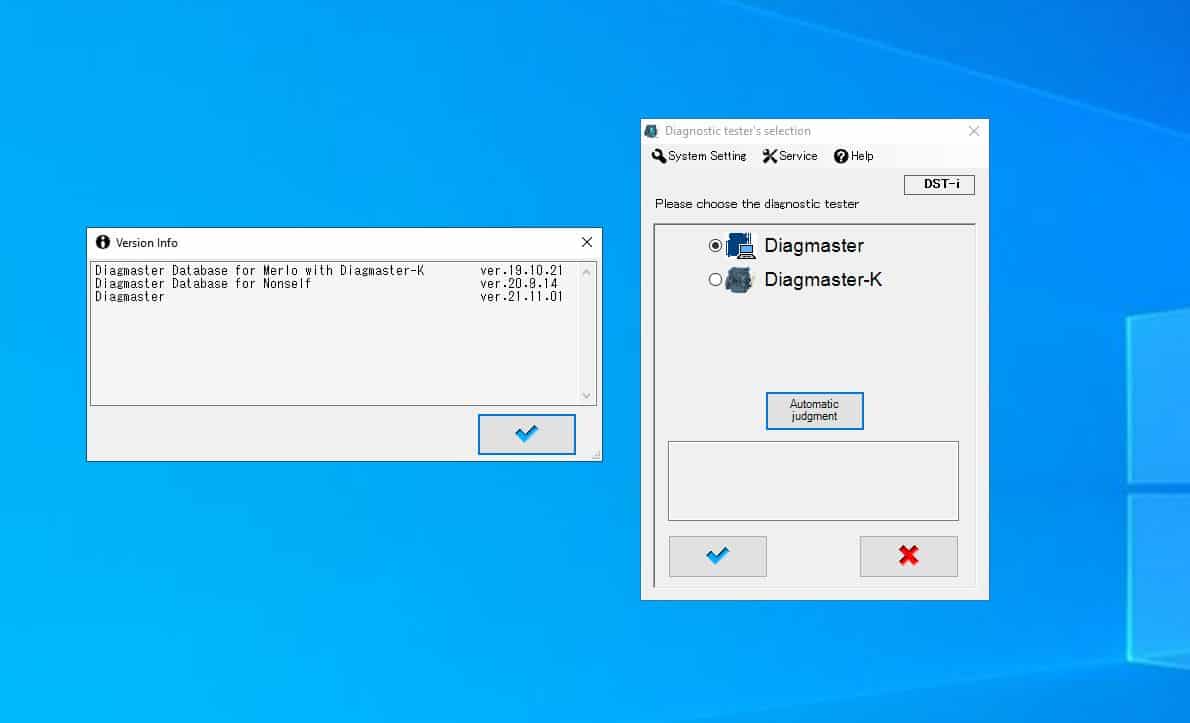The height and width of the screenshot is (723, 1190).
Task: Click the Diagmaster computer icon
Action: [741, 246]
